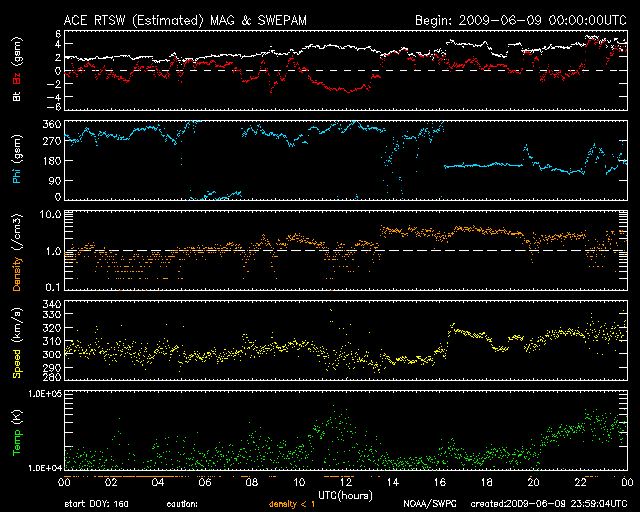640x512 pixels.
Task: Click the '-2' tick on Bz axis
Action: [x=53, y=84]
